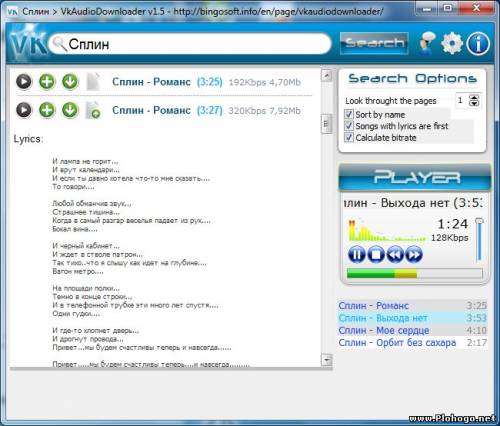Uncheck Songs with lyrics are first

(349, 126)
